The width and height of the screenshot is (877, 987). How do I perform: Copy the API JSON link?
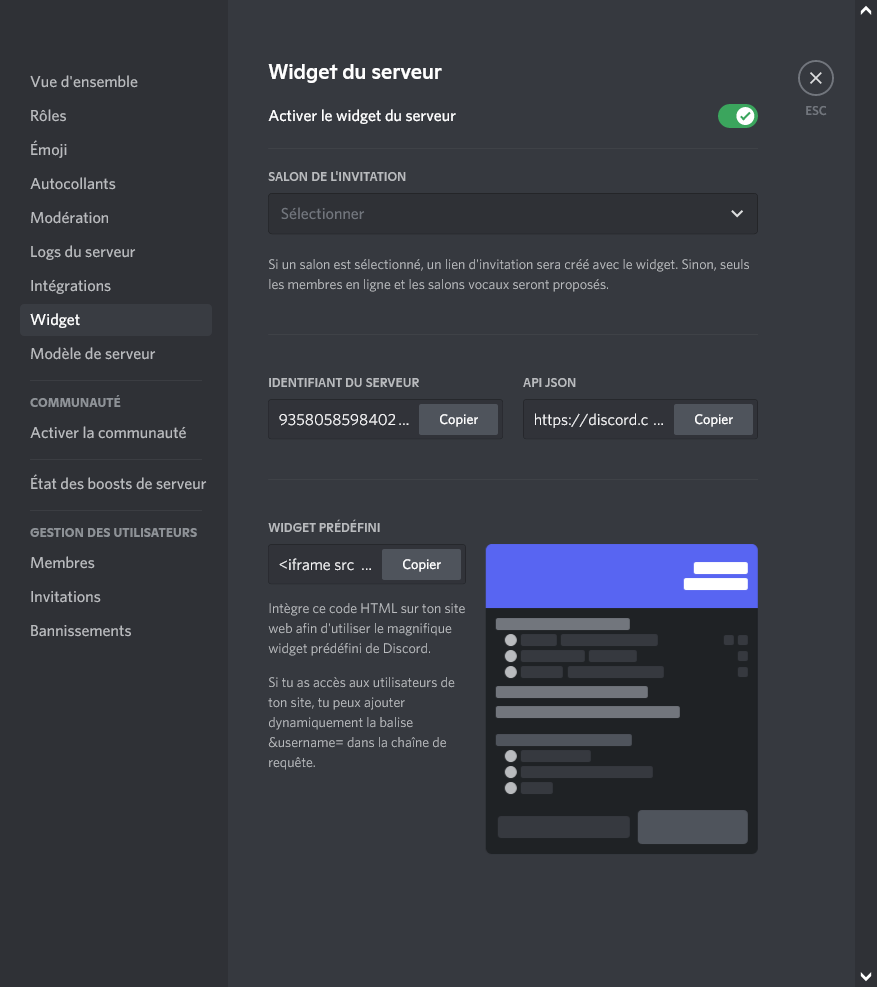click(x=713, y=420)
